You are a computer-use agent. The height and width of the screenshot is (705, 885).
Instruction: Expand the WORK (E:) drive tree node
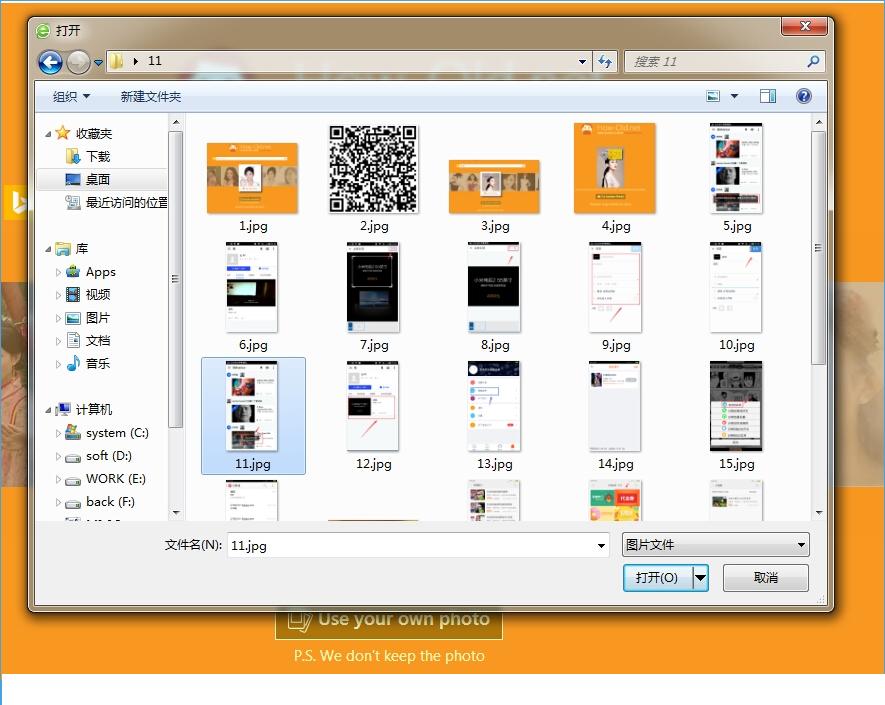[x=58, y=480]
